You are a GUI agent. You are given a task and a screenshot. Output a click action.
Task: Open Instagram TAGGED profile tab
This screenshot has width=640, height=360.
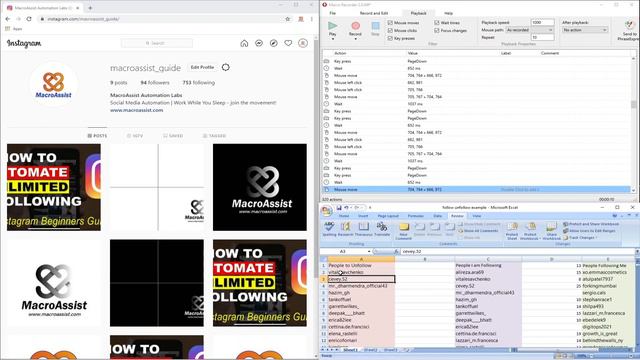click(x=214, y=136)
